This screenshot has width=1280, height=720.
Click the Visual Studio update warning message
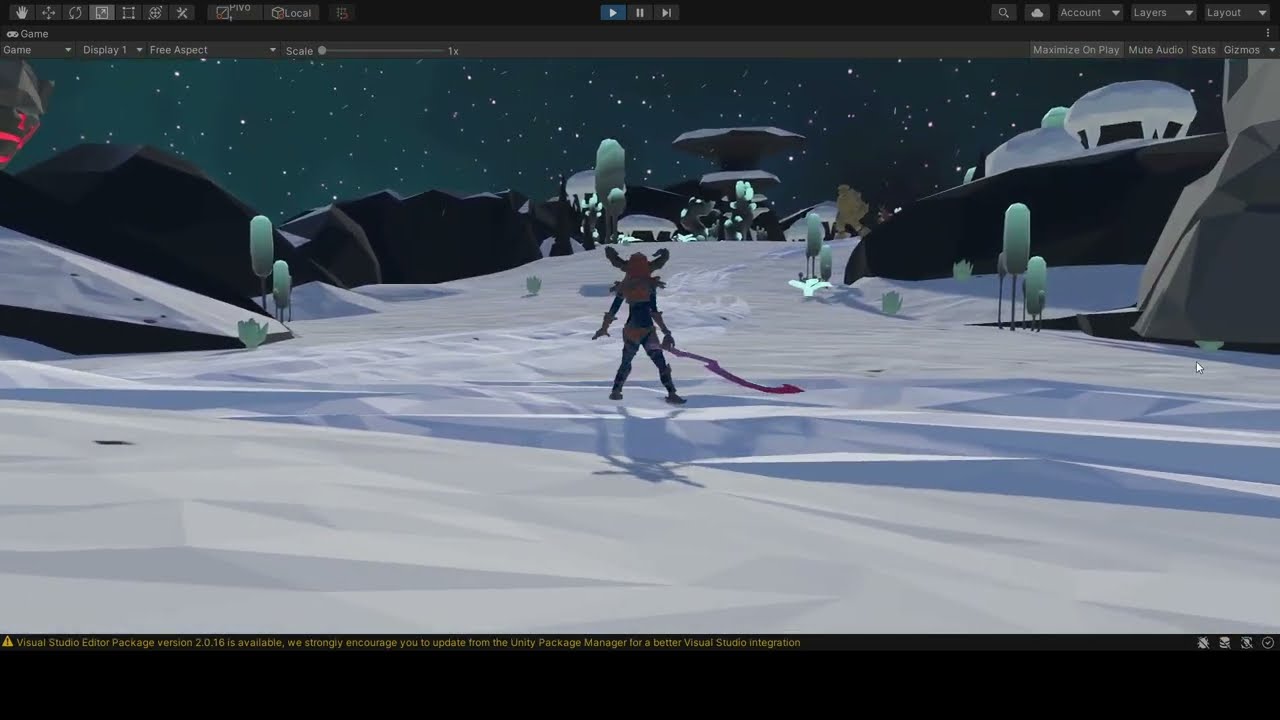(408, 643)
